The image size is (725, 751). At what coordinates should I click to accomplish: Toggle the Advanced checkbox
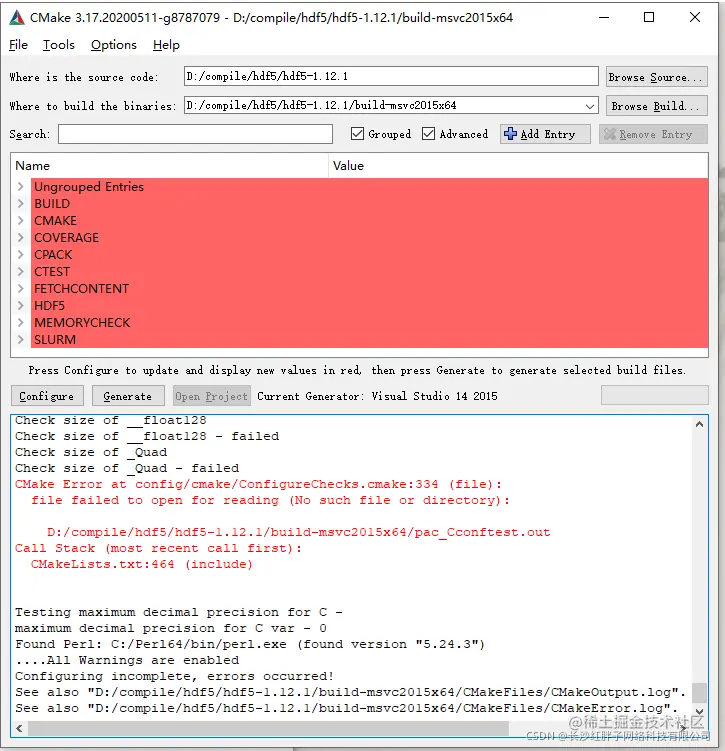[428, 134]
